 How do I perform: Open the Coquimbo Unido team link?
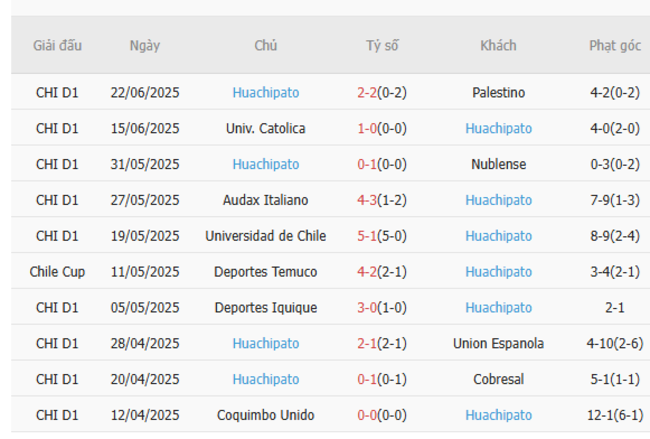266,415
